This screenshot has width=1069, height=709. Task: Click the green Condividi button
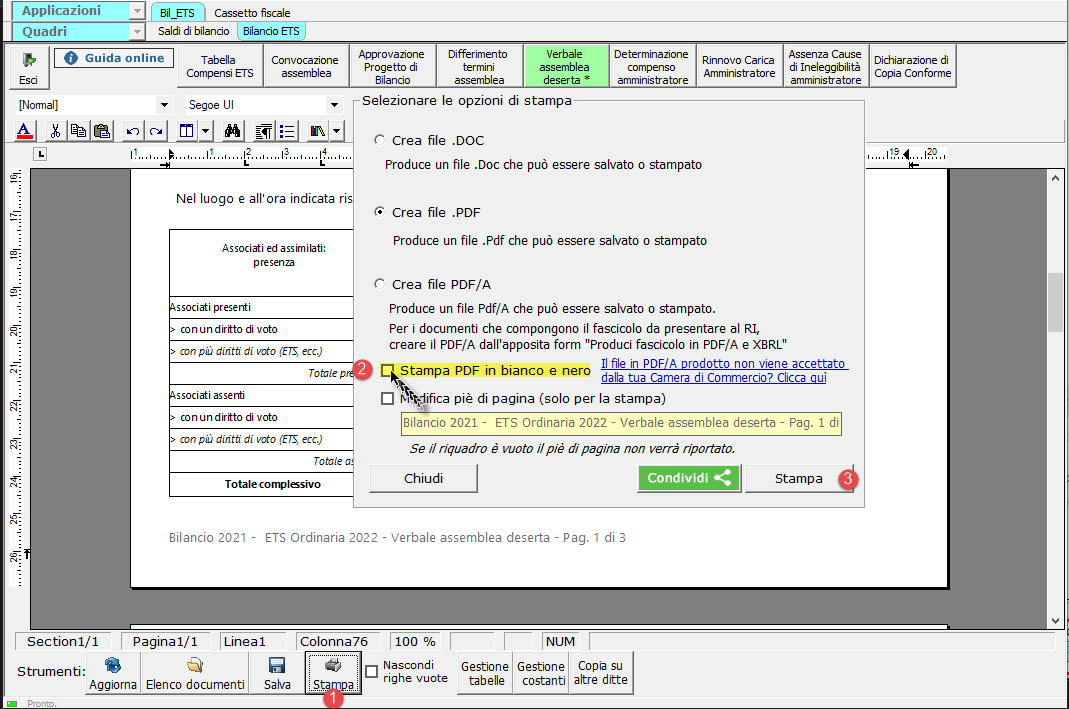[x=689, y=478]
